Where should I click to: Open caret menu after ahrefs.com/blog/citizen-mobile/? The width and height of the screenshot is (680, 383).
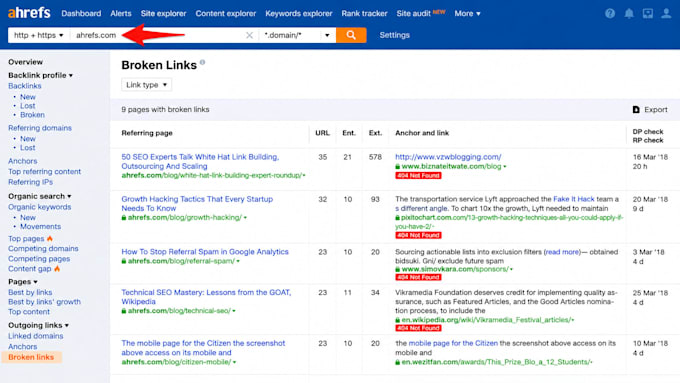[234, 362]
